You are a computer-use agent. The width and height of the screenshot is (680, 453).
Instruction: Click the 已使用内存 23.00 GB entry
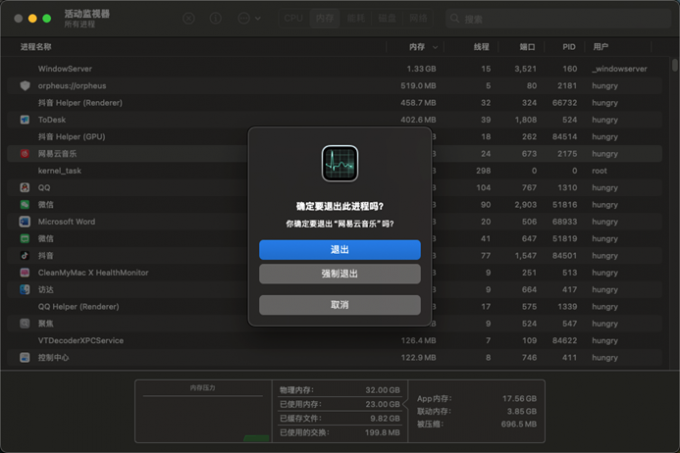pyautogui.click(x=340, y=404)
